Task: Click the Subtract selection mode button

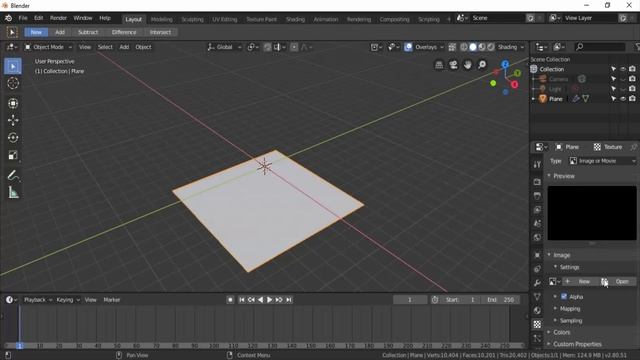Action: 88,32
